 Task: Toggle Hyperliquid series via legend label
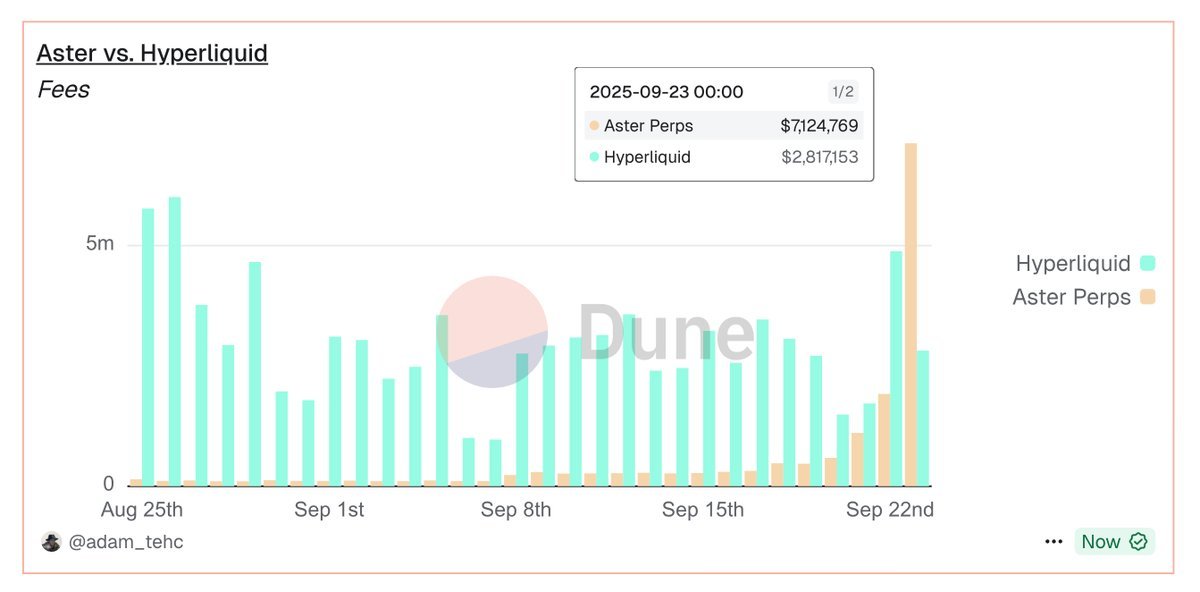(x=1072, y=264)
